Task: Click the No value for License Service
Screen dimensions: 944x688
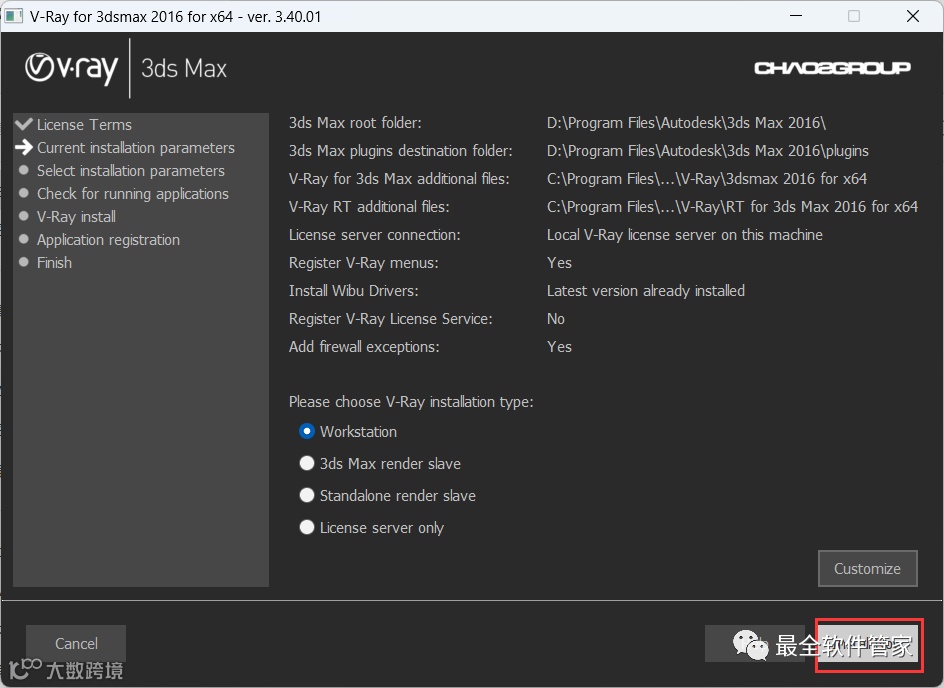Action: tap(556, 319)
